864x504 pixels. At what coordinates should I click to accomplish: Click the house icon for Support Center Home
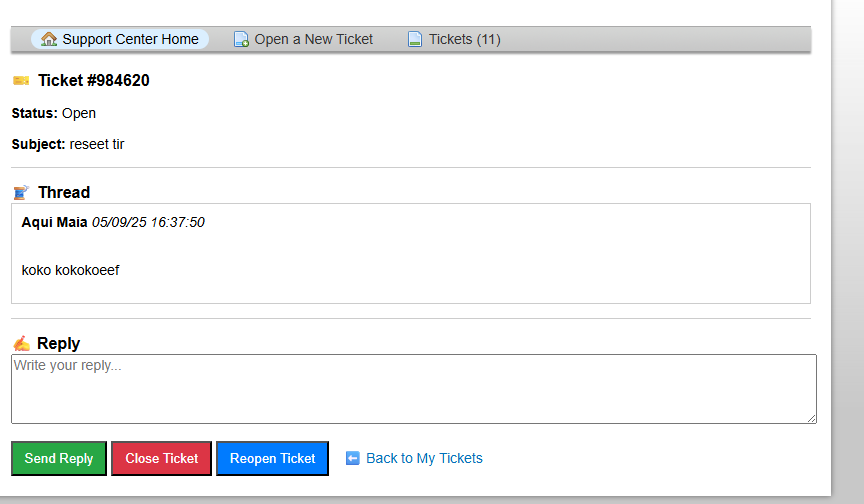click(49, 39)
